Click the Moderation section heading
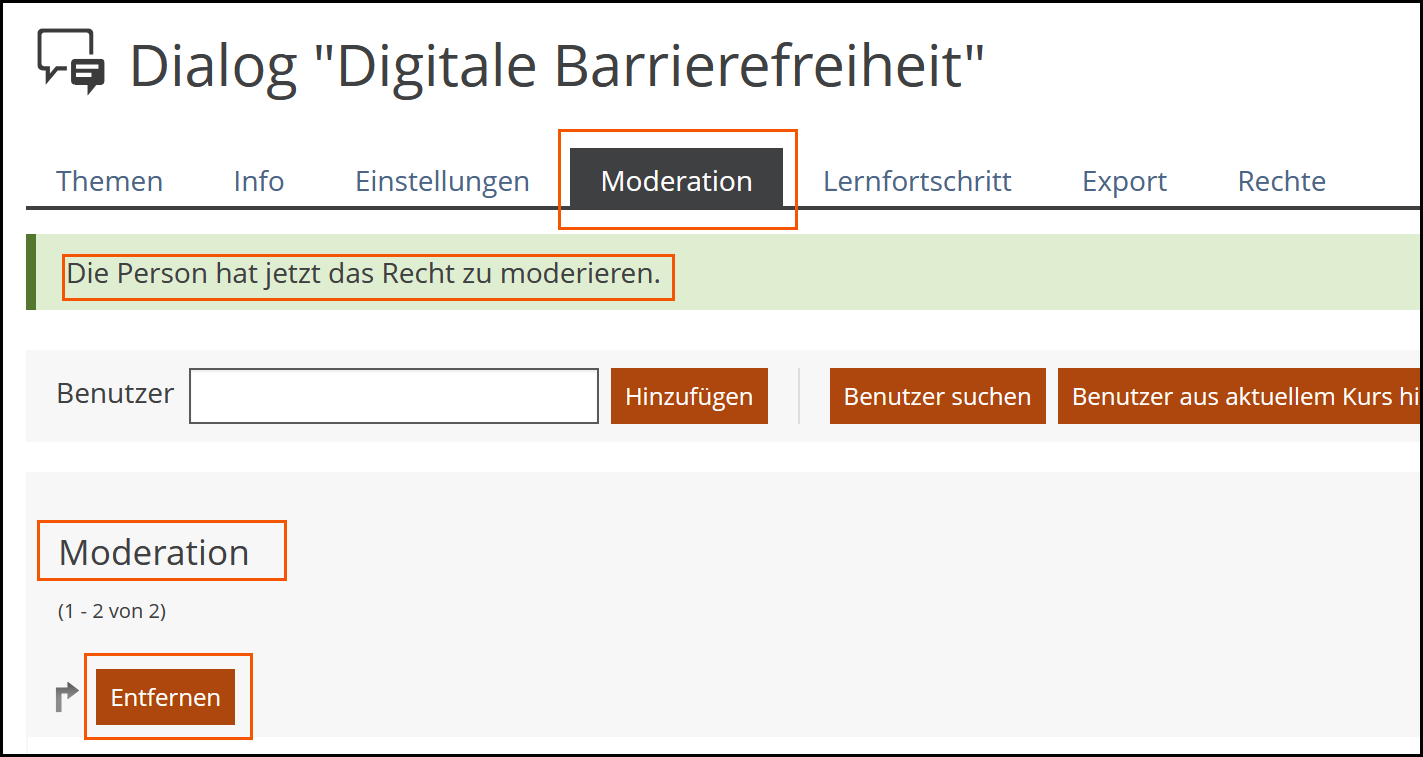 pos(154,552)
